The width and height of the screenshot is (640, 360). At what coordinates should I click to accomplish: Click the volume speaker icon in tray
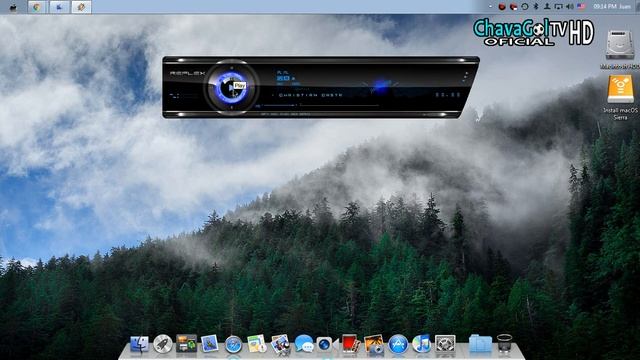pos(570,7)
